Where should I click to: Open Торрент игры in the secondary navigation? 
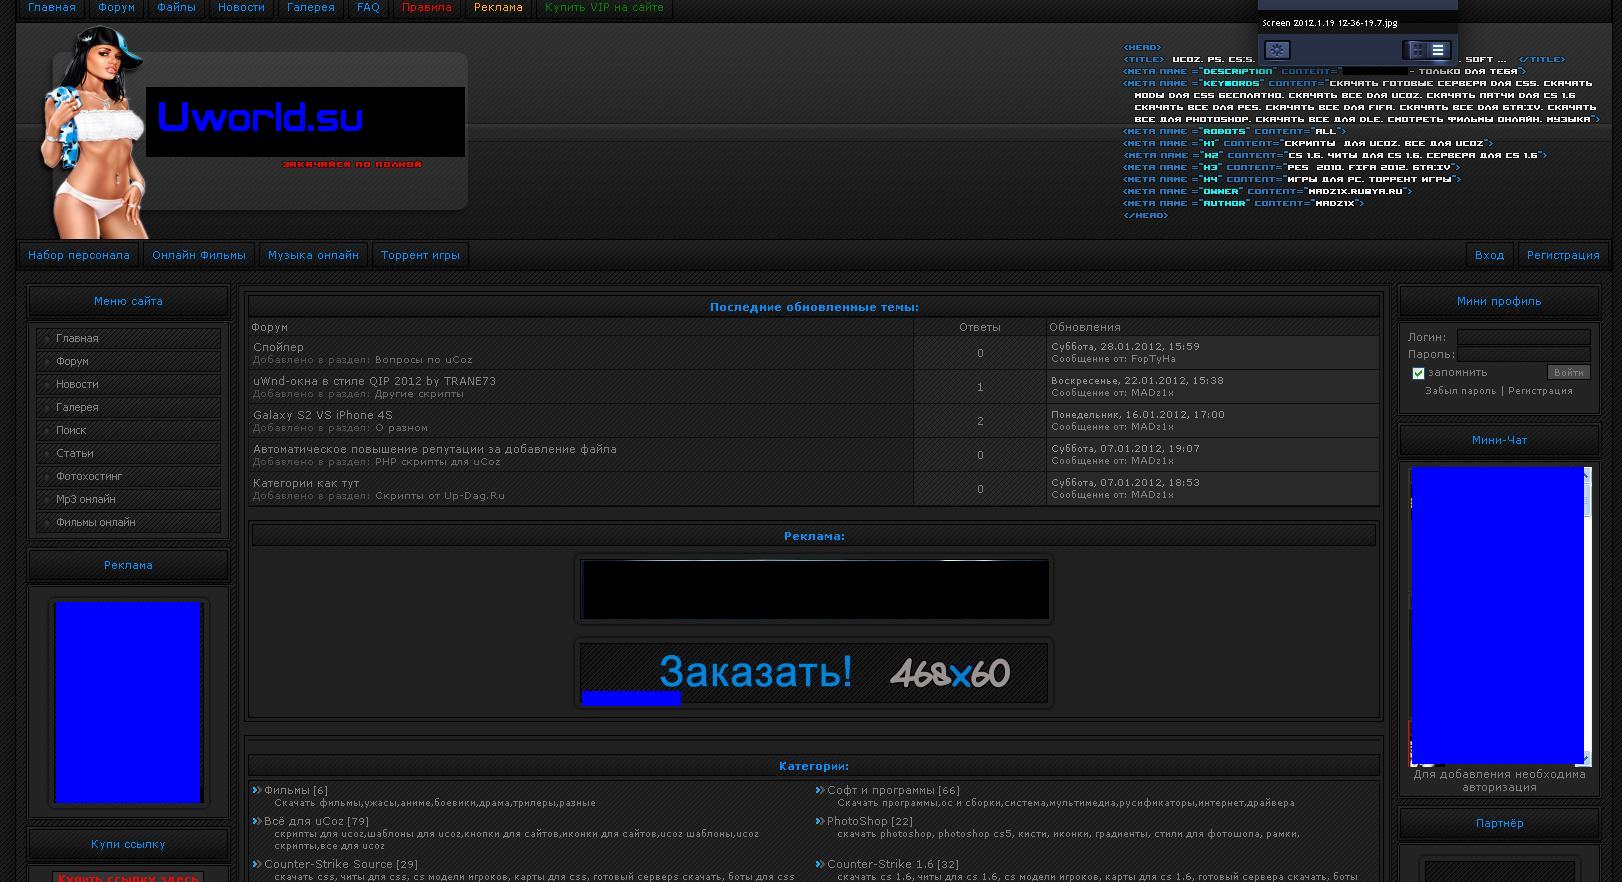click(x=420, y=255)
